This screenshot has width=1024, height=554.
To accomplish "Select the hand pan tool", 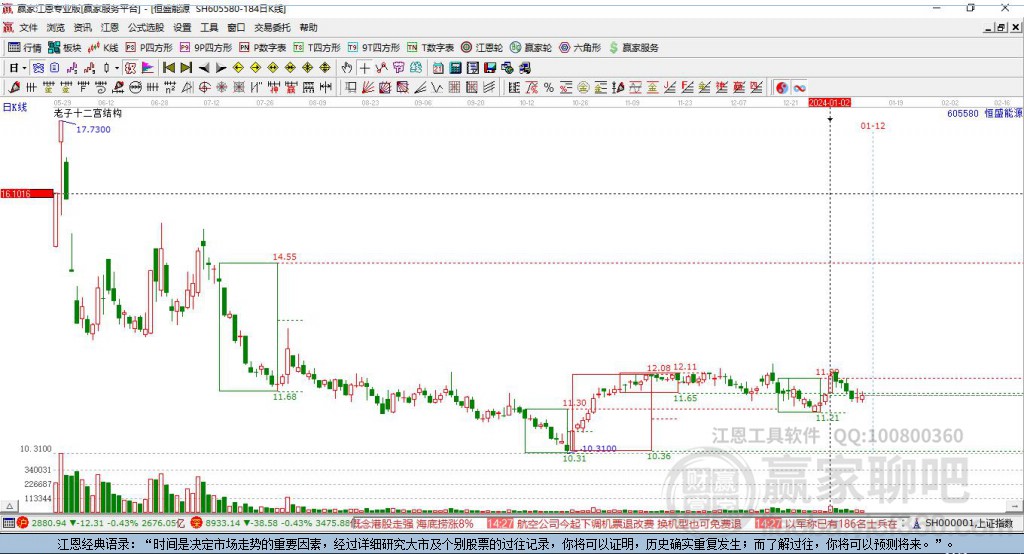I will 347,68.
